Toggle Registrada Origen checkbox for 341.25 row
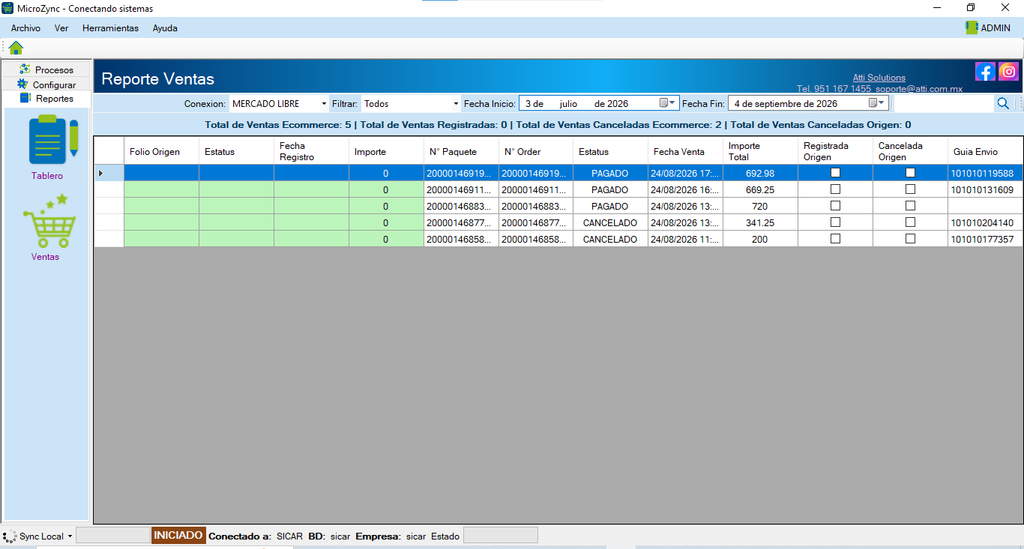Screen dimensions: 1024x549 pos(835,223)
